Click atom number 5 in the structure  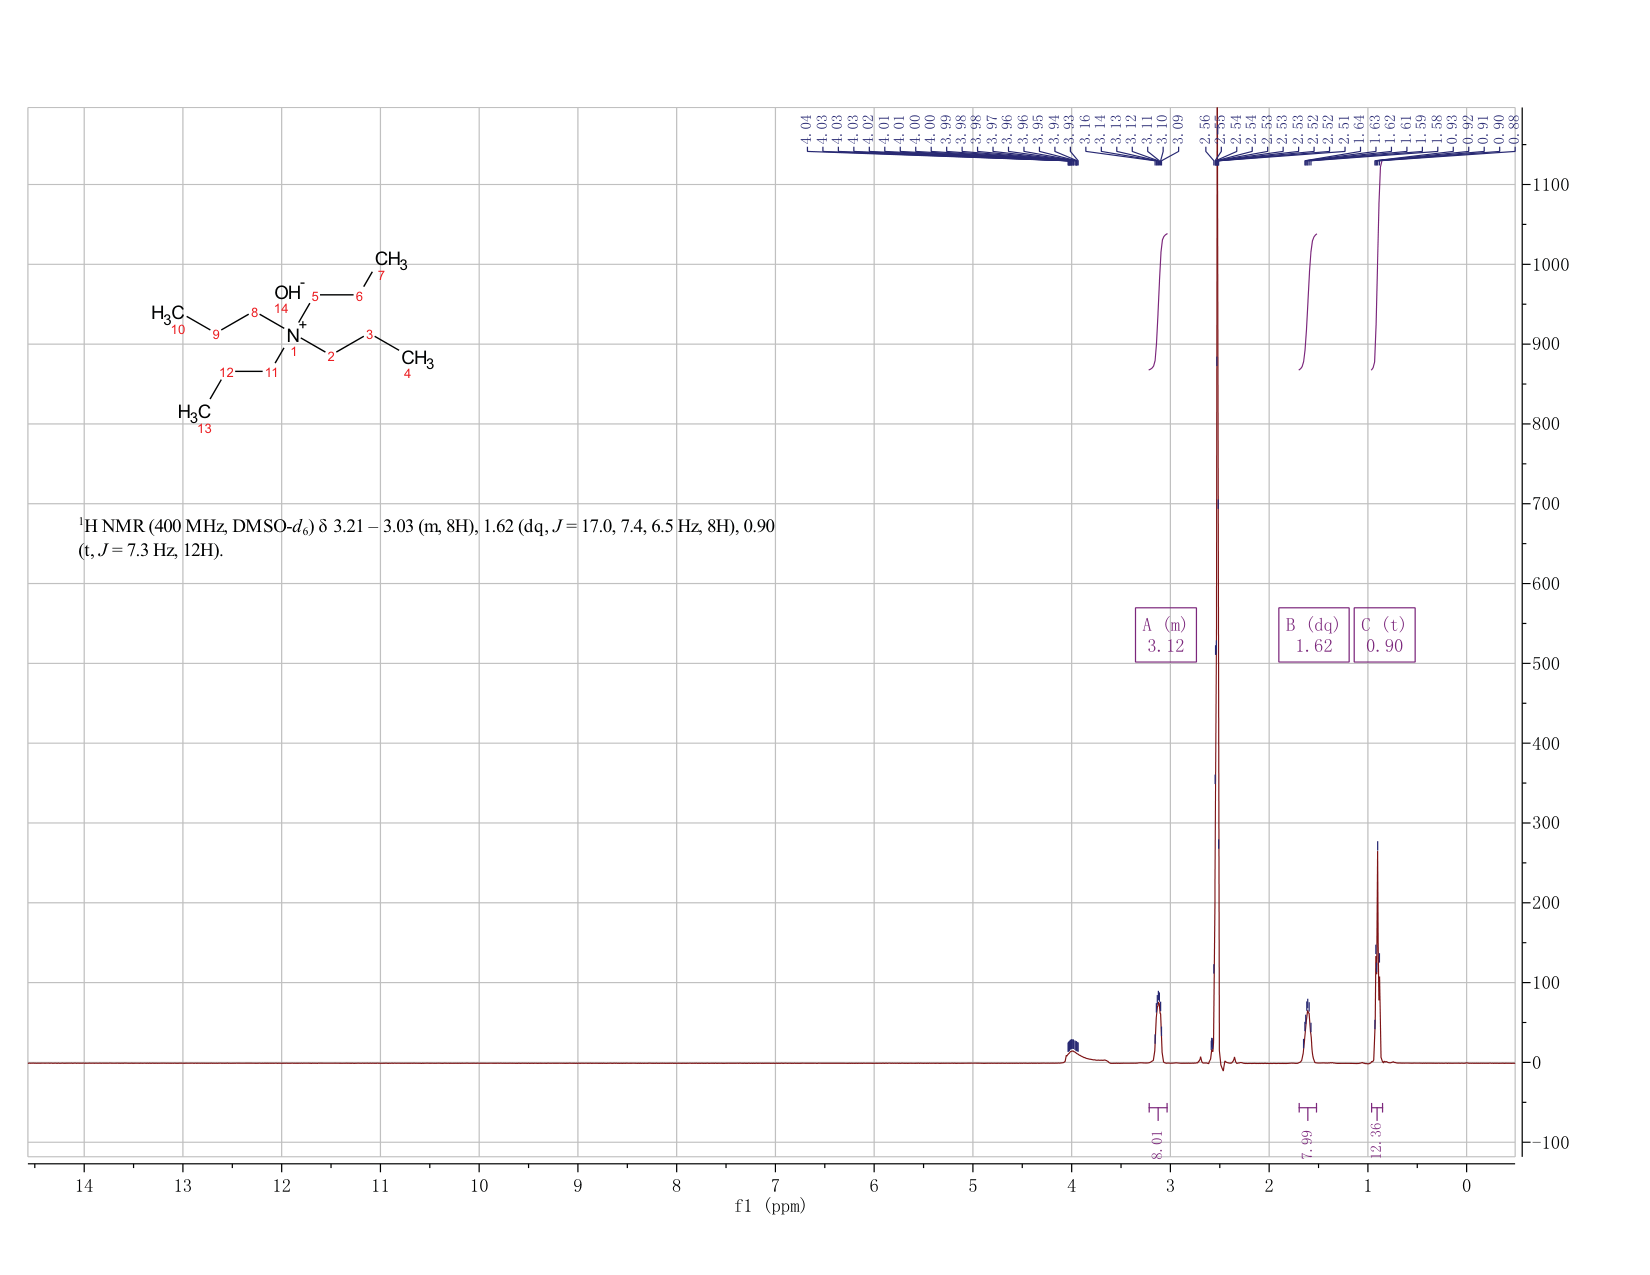coord(315,296)
